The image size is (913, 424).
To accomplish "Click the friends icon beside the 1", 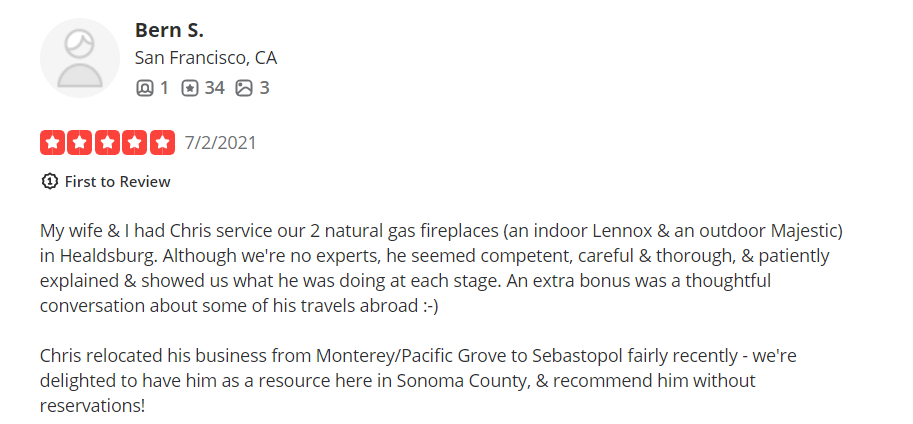I will [x=144, y=88].
